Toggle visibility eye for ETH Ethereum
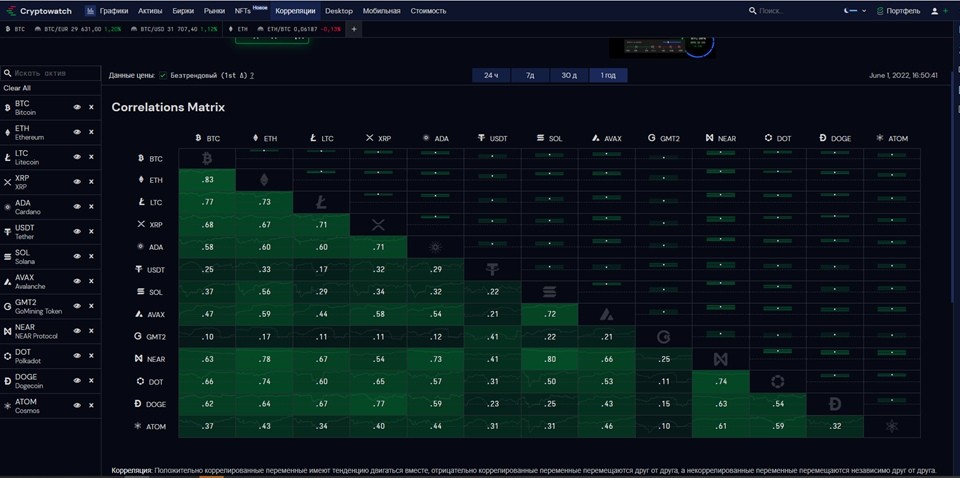960x478 pixels. 77,132
